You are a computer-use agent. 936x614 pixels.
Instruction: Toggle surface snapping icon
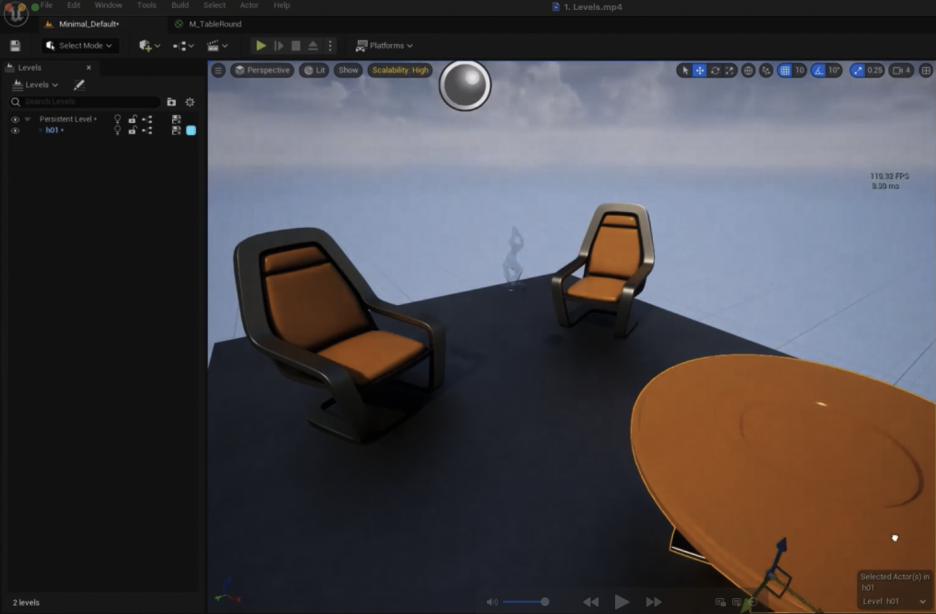pos(766,70)
